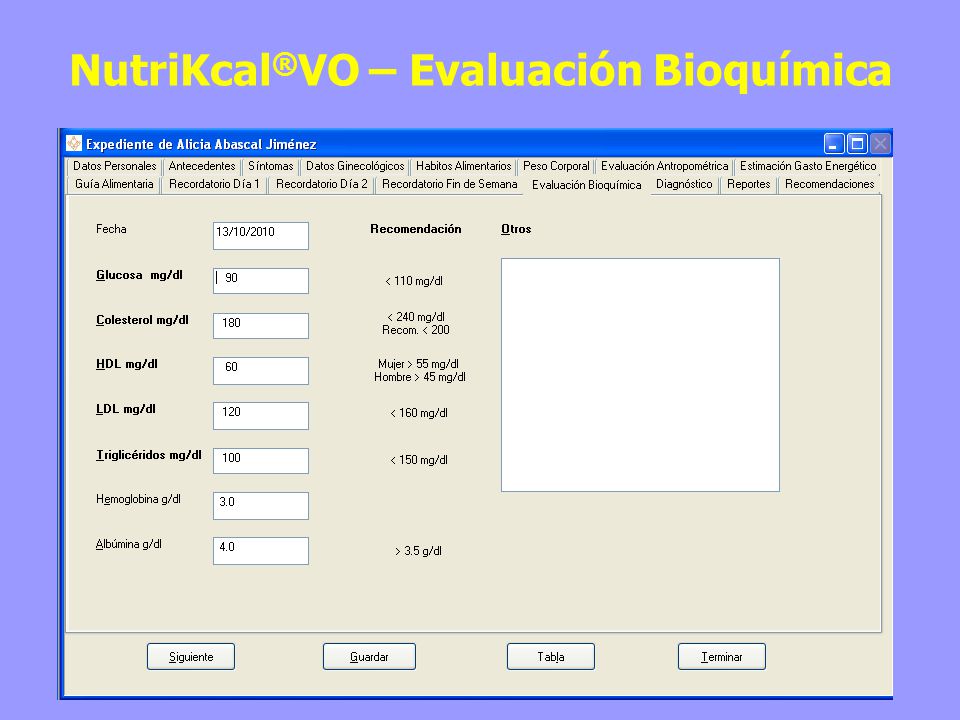The image size is (960, 720).
Task: Click the '> 3.5 g/dl' recommendation text
Action: point(418,551)
